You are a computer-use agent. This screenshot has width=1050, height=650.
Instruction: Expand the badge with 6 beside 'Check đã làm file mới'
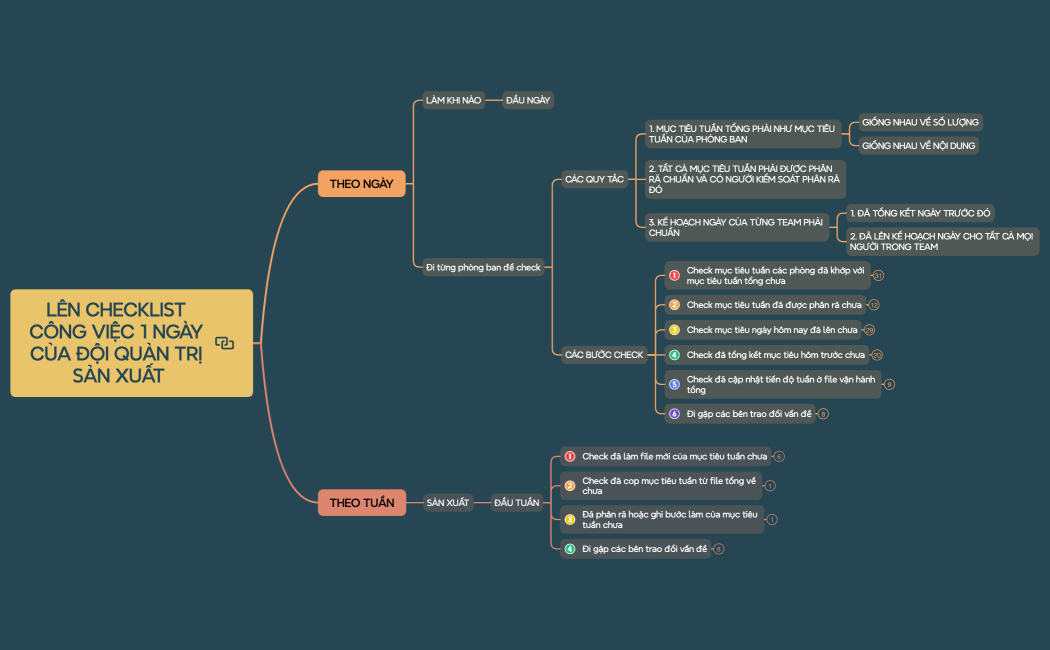[x=779, y=457]
